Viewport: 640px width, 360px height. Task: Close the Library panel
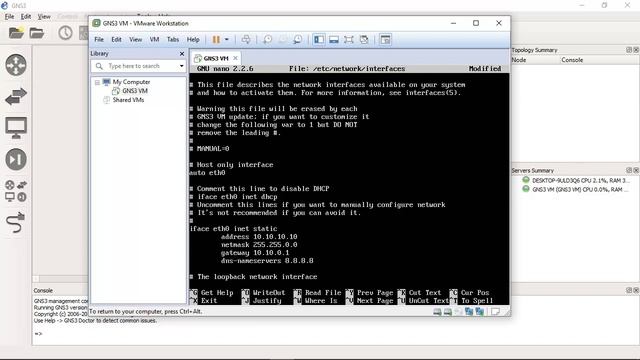[182, 54]
